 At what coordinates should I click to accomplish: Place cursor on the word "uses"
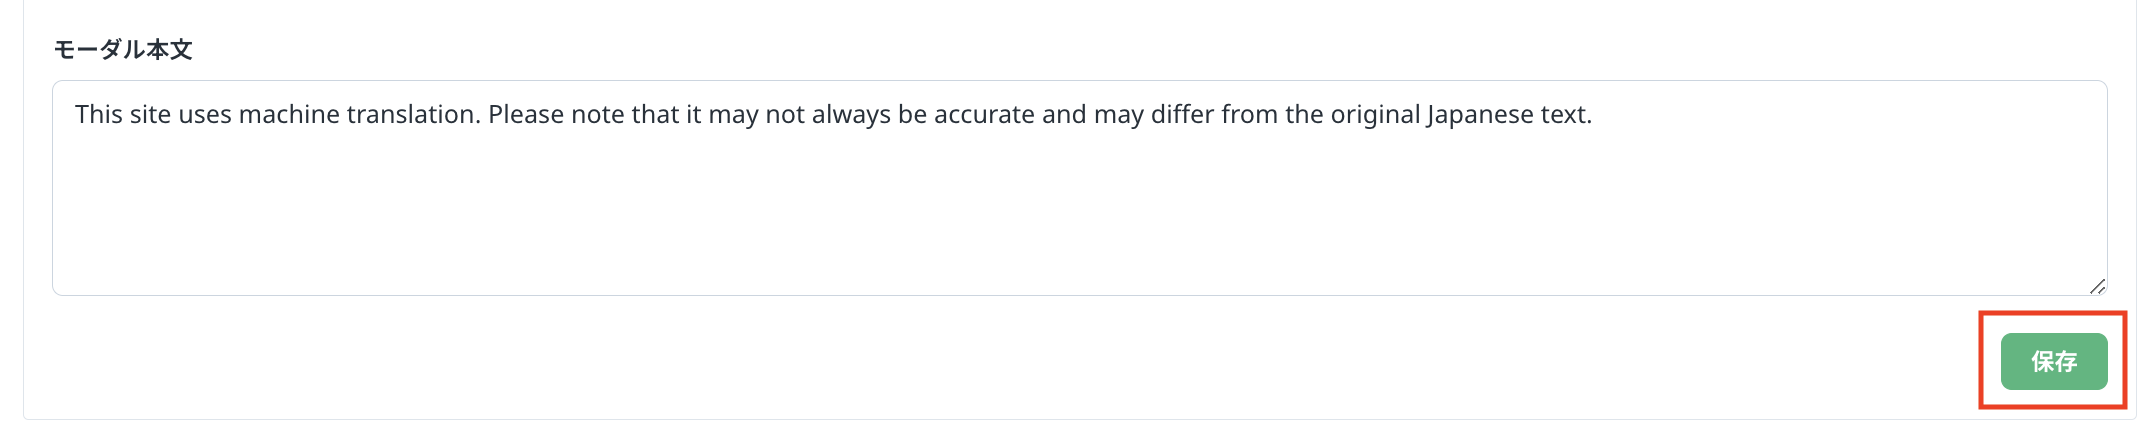(205, 115)
